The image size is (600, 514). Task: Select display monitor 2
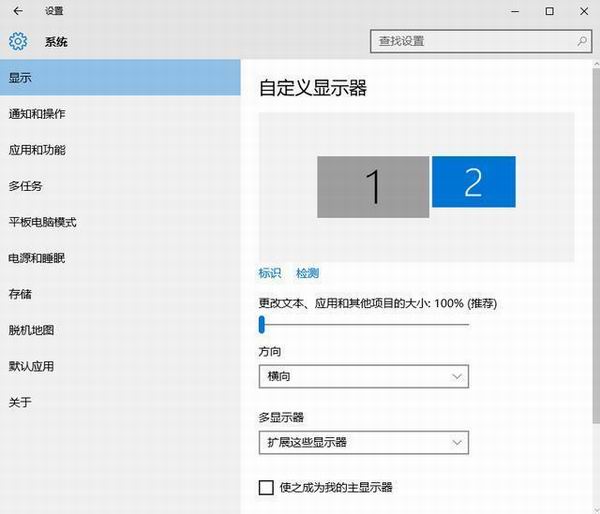pyautogui.click(x=474, y=182)
